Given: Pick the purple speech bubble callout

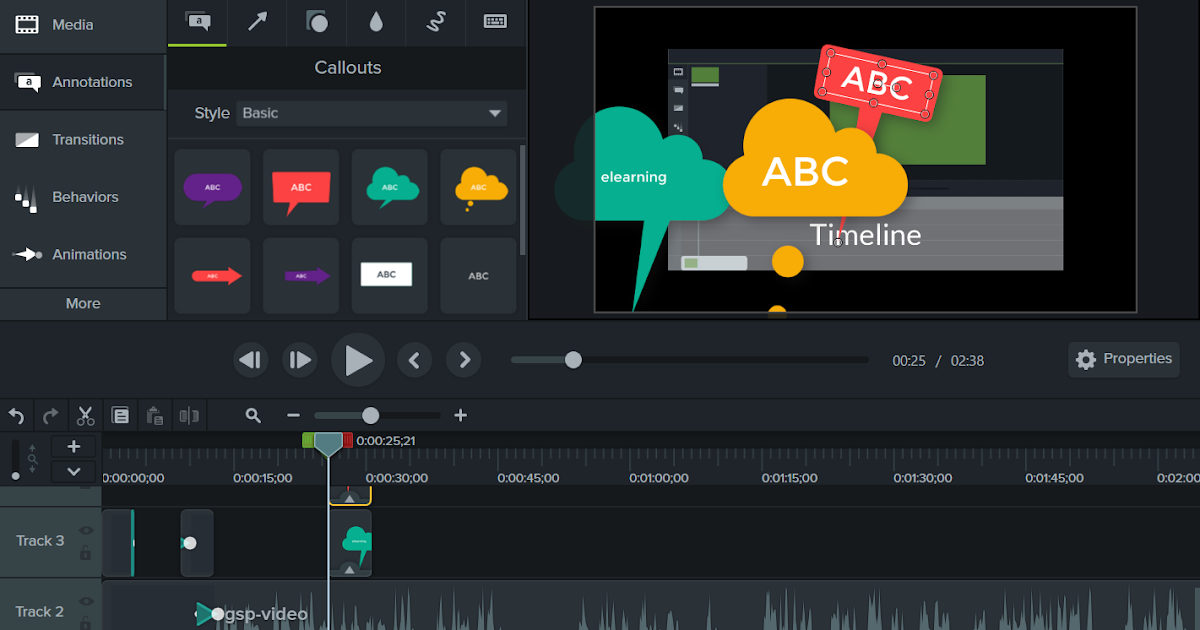Looking at the screenshot, I should (212, 187).
